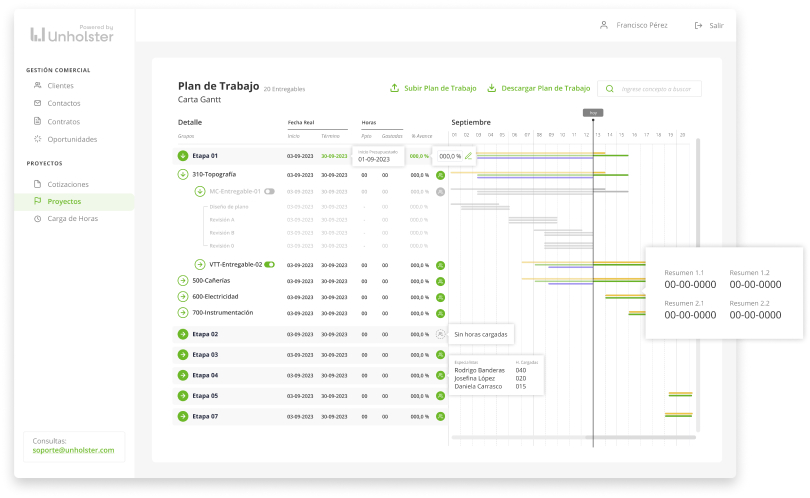The width and height of the screenshot is (810, 498).
Task: Click the people icon on Etapa 04 row
Action: point(440,375)
